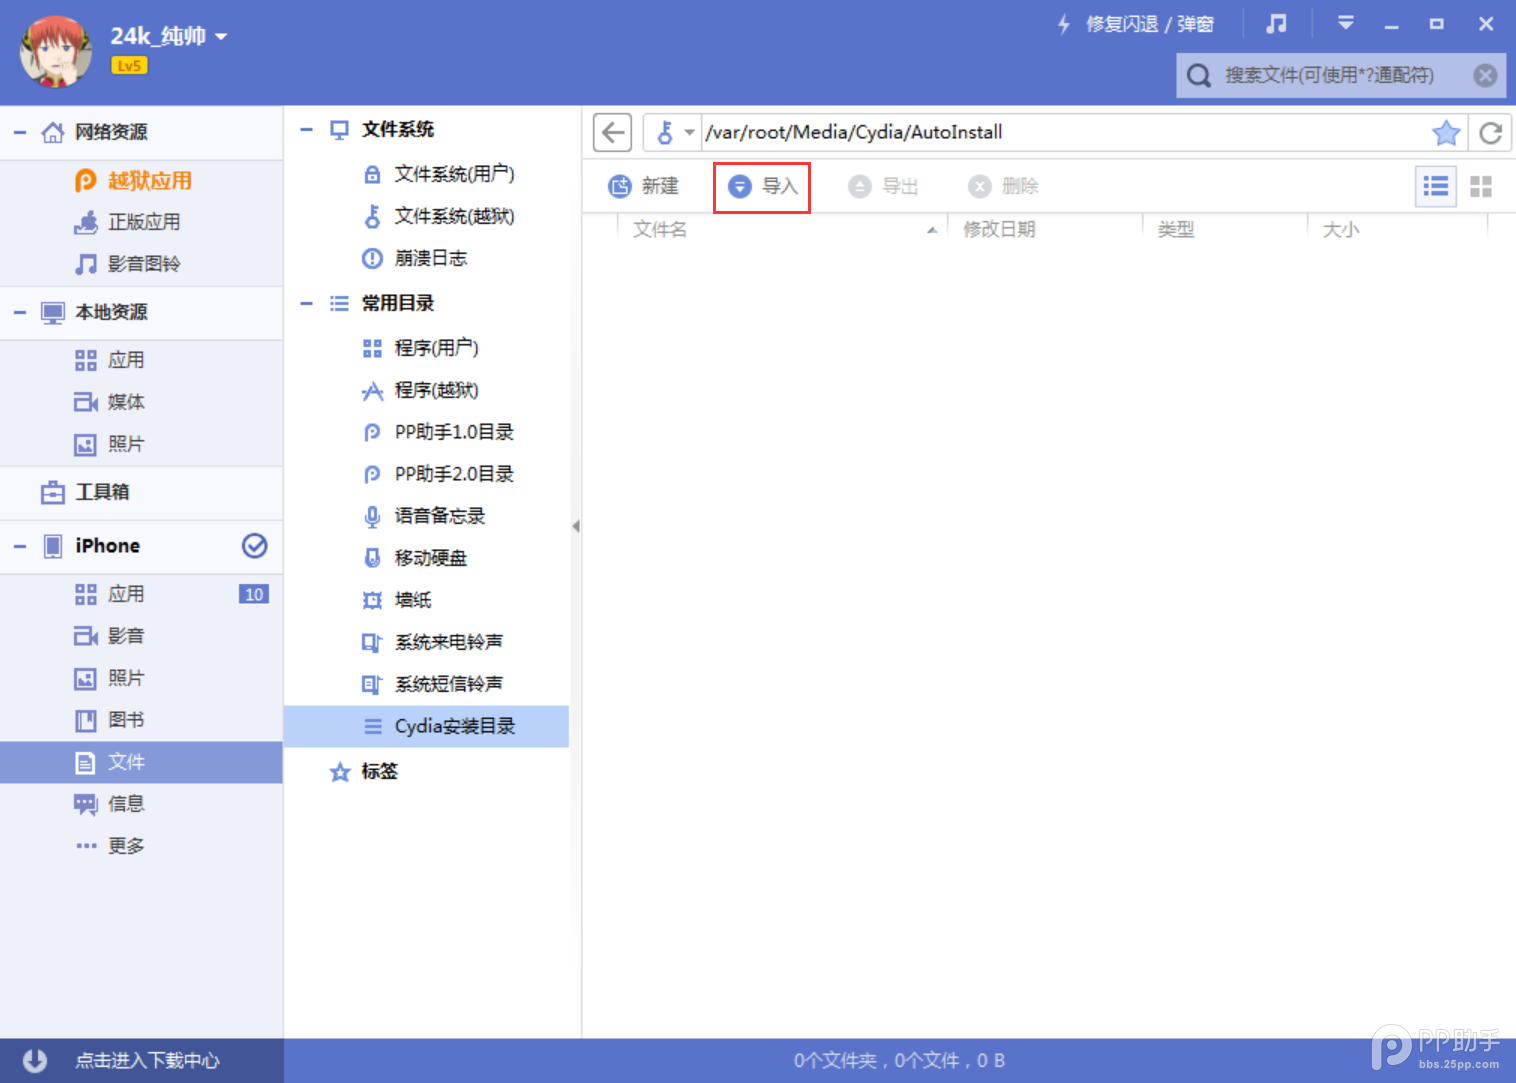
Task: Select iPhone 文件 section
Action: (141, 762)
